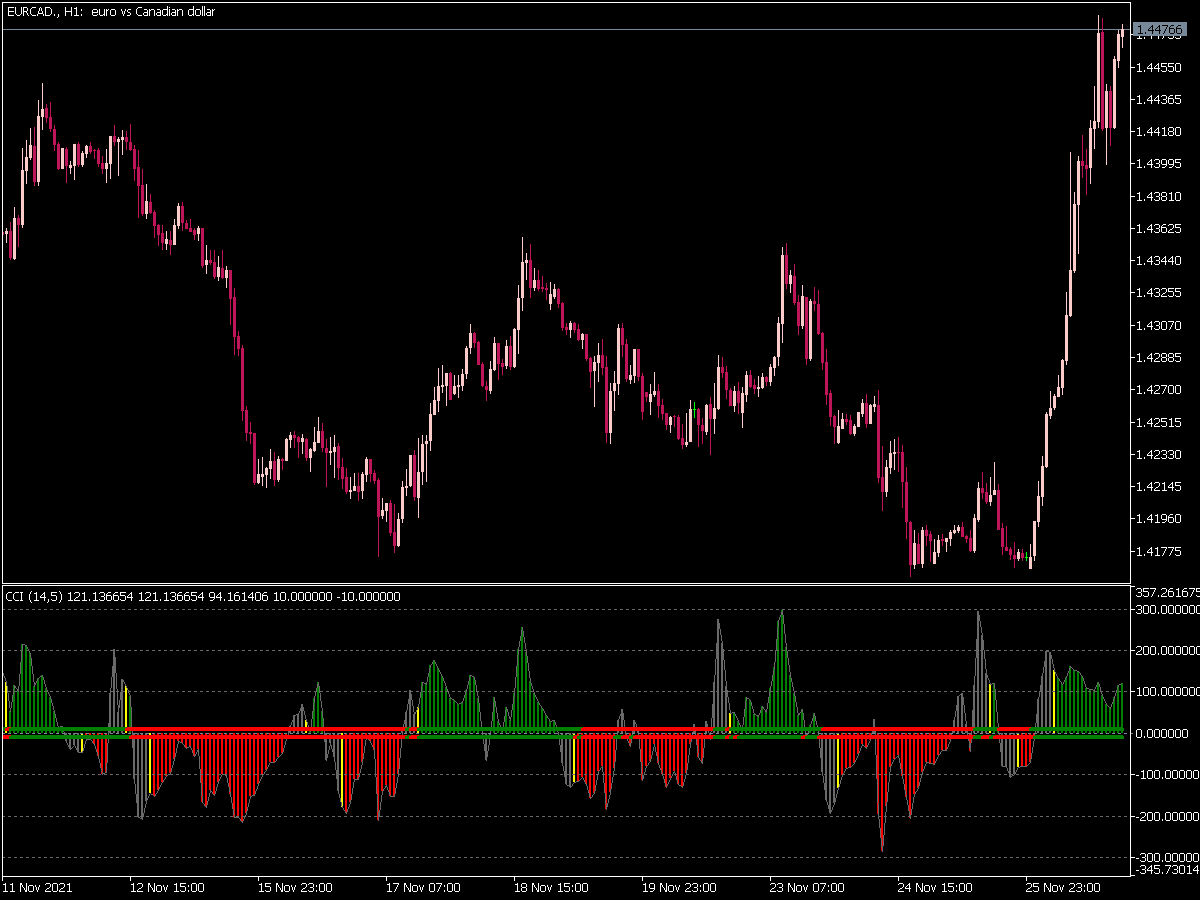Click the current price tag 1.44766

coord(1160,30)
